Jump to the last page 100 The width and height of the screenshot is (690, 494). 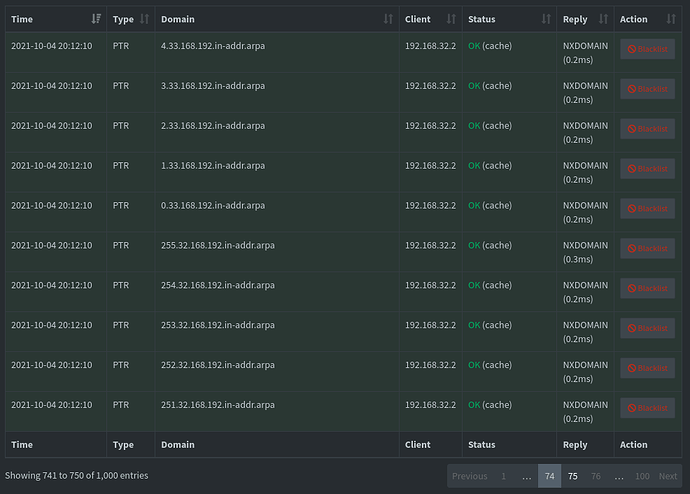[642, 476]
